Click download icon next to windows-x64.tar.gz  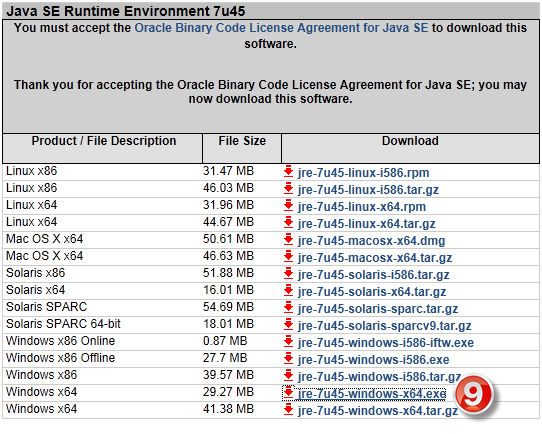click(288, 409)
